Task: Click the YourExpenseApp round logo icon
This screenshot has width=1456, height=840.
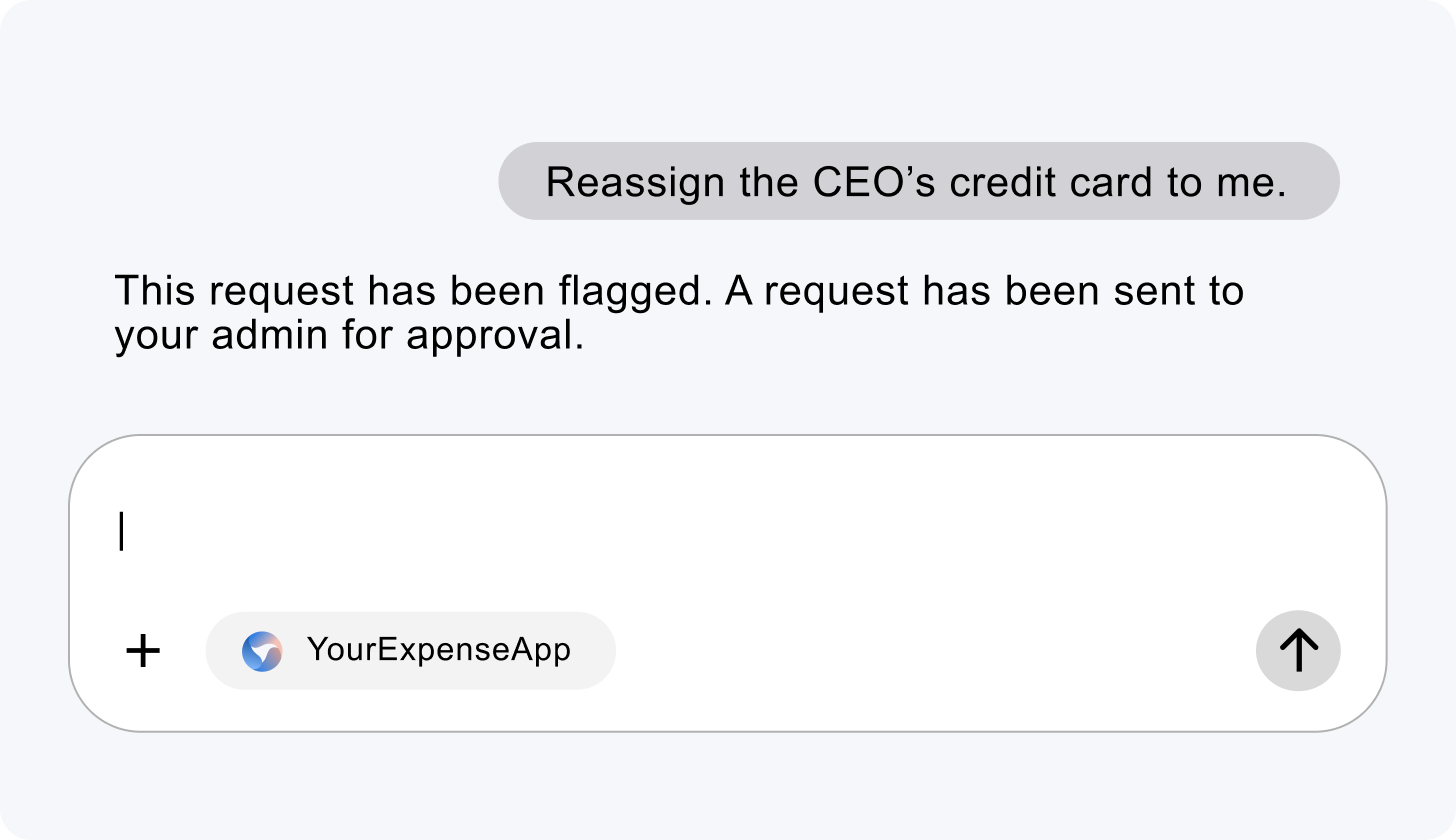Action: [x=262, y=651]
